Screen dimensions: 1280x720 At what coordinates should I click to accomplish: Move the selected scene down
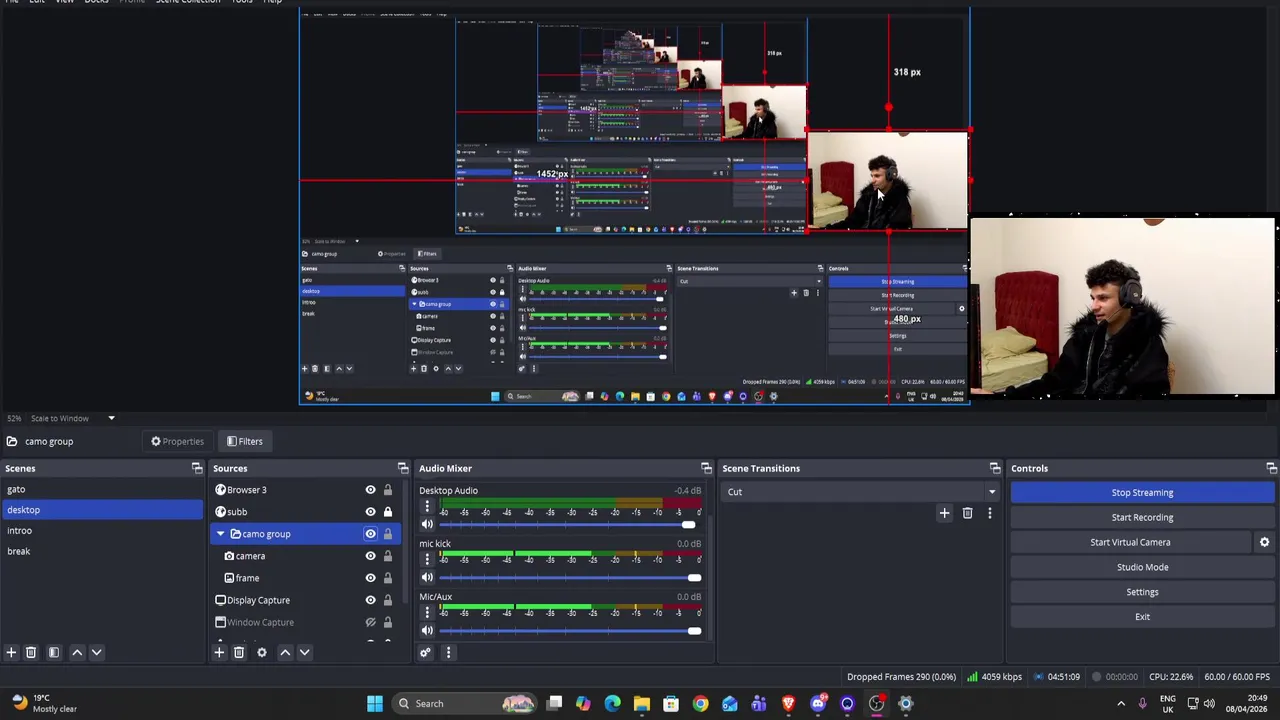click(97, 652)
